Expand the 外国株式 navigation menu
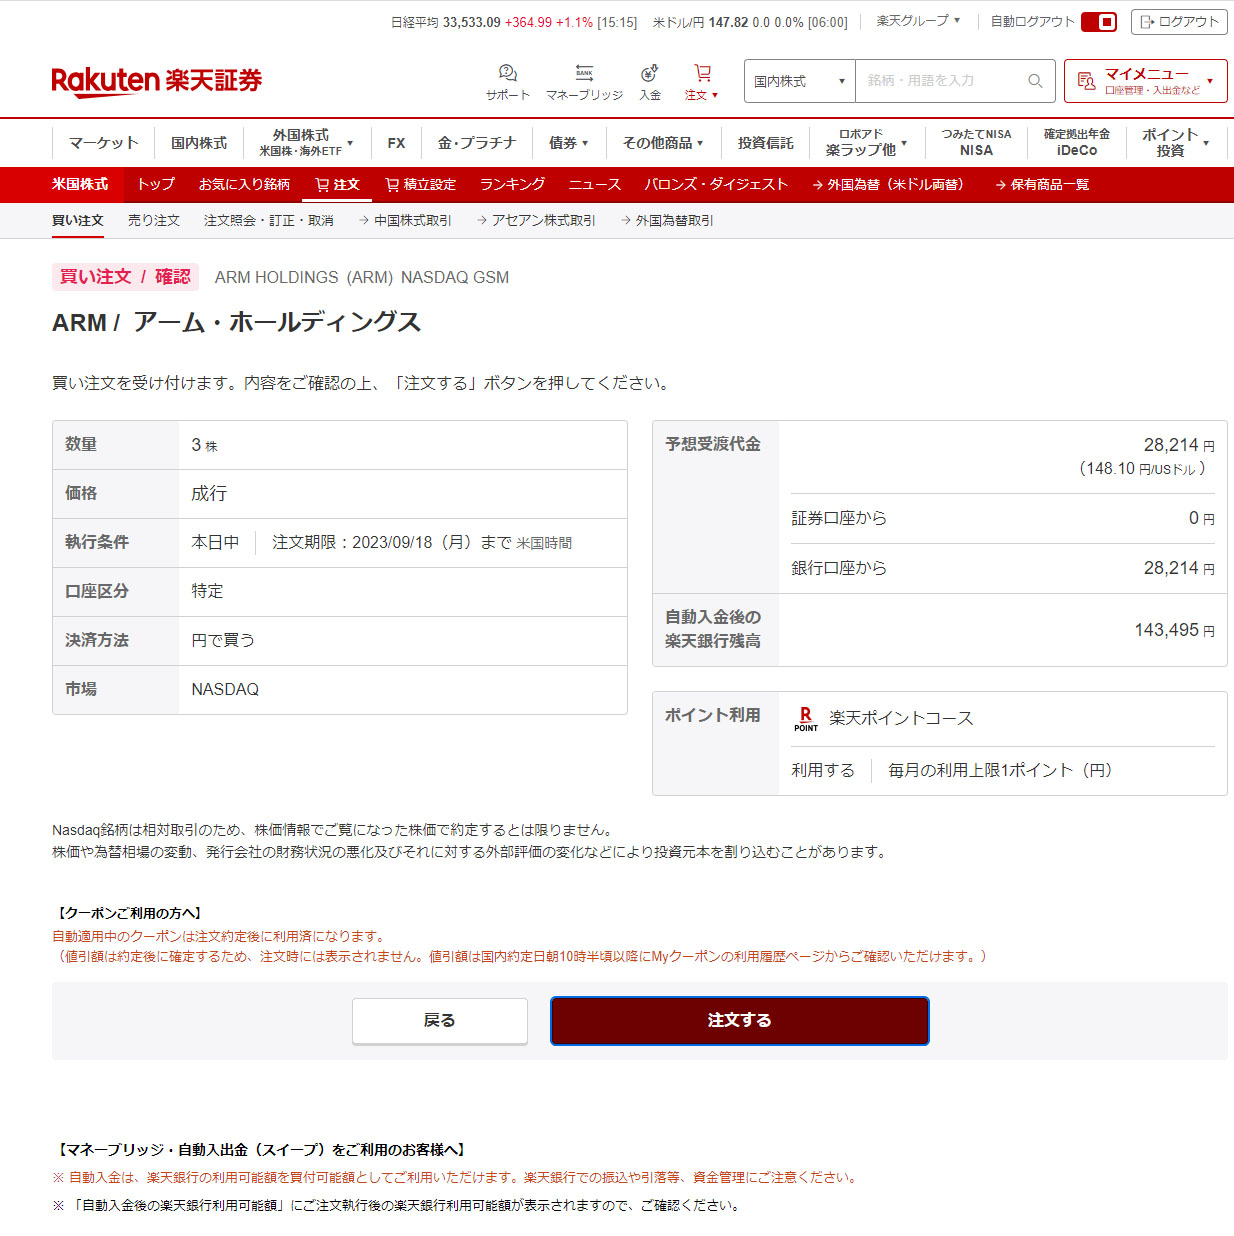Screen dimensions: 1234x1236 [x=306, y=143]
